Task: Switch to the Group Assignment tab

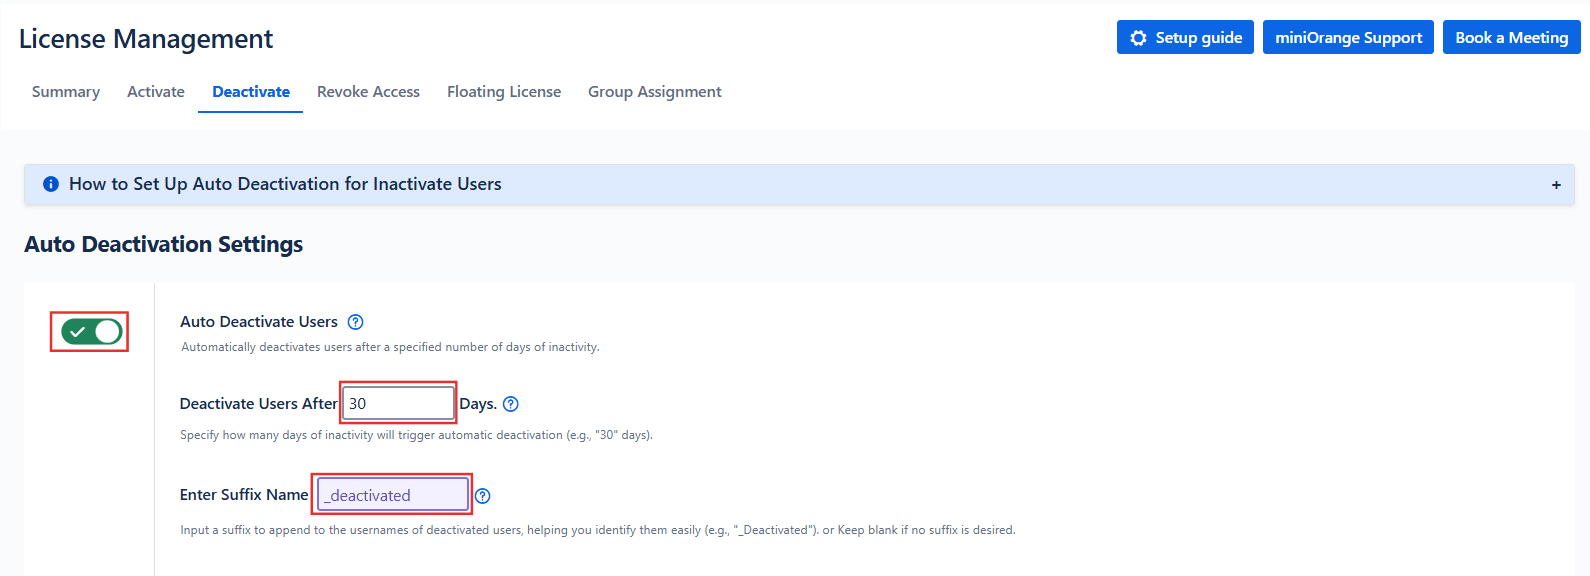Action: pos(654,92)
